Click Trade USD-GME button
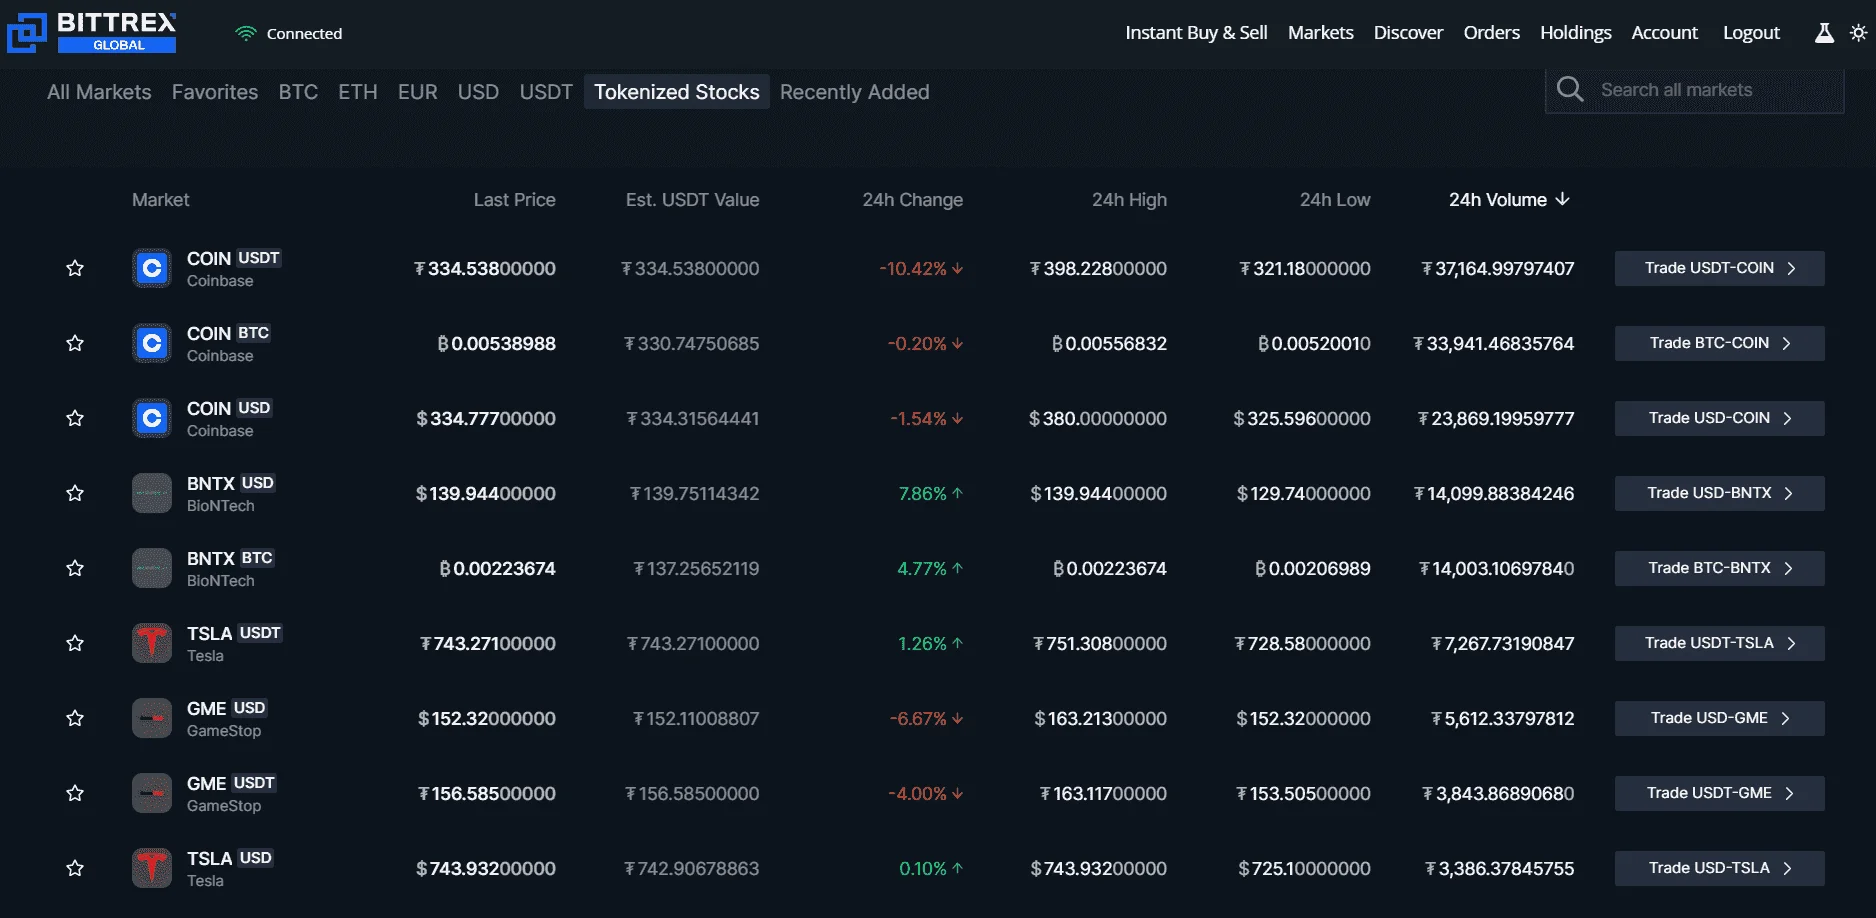This screenshot has width=1876, height=918. click(1719, 718)
